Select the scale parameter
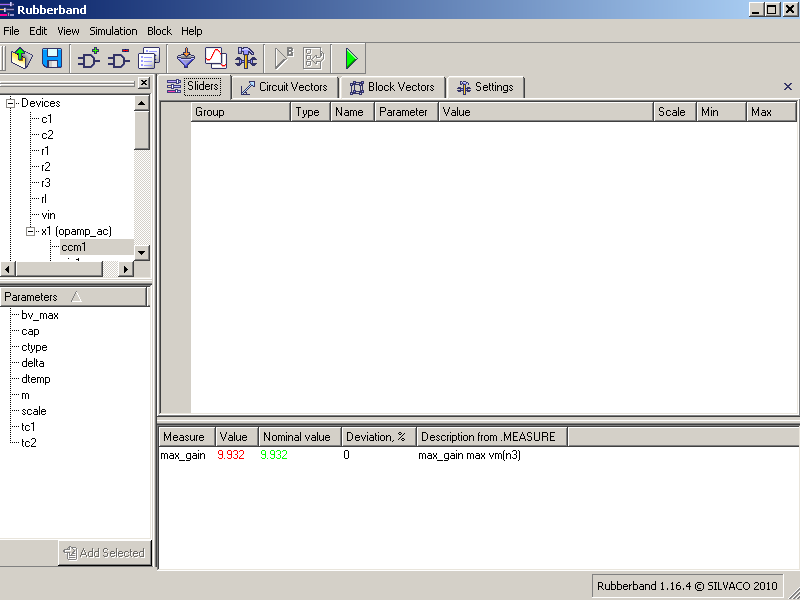Image resolution: width=800 pixels, height=600 pixels. pyautogui.click(x=34, y=411)
